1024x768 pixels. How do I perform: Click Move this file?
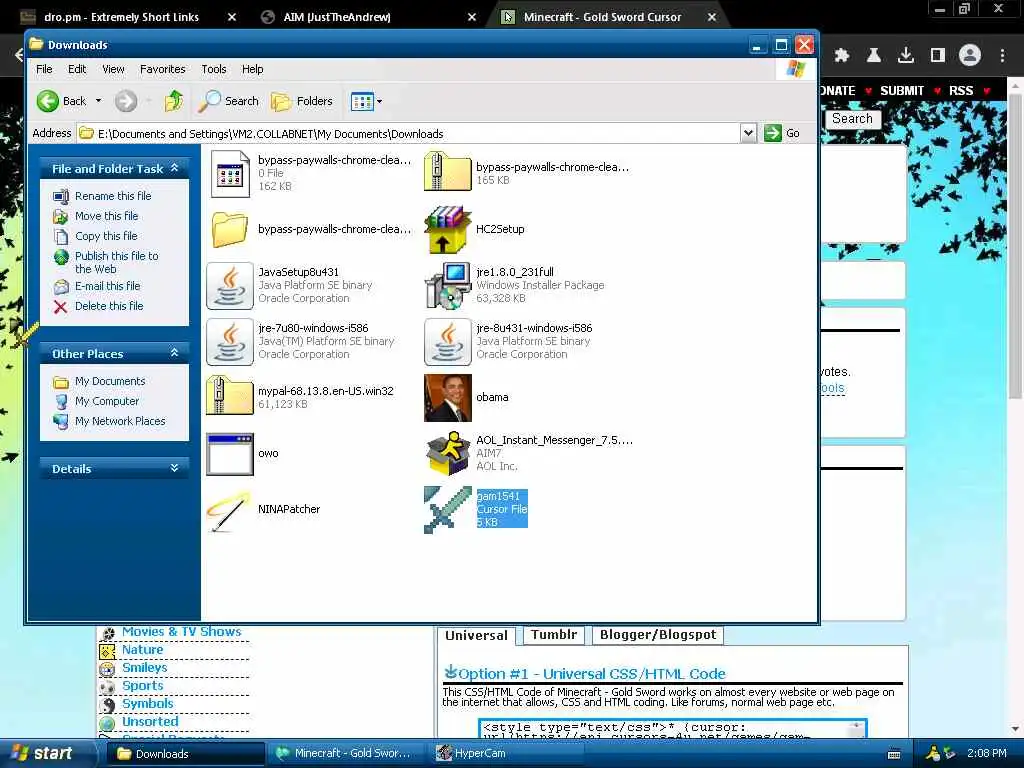tap(106, 216)
